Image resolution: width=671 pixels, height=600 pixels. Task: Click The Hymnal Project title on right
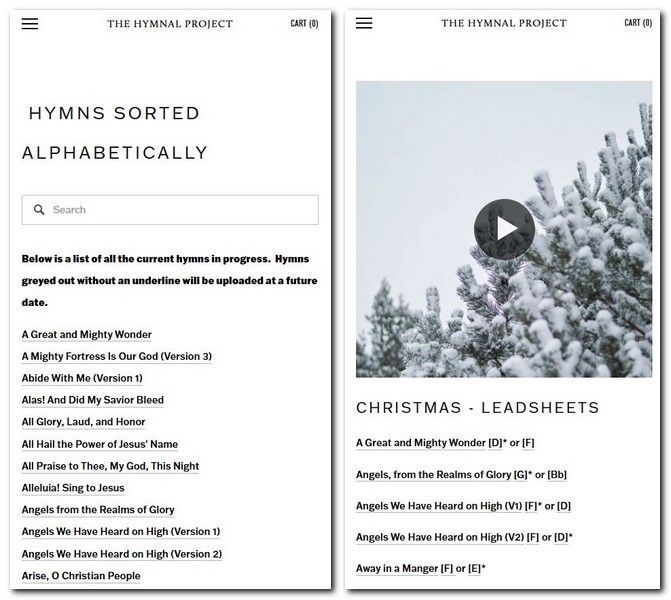click(504, 23)
